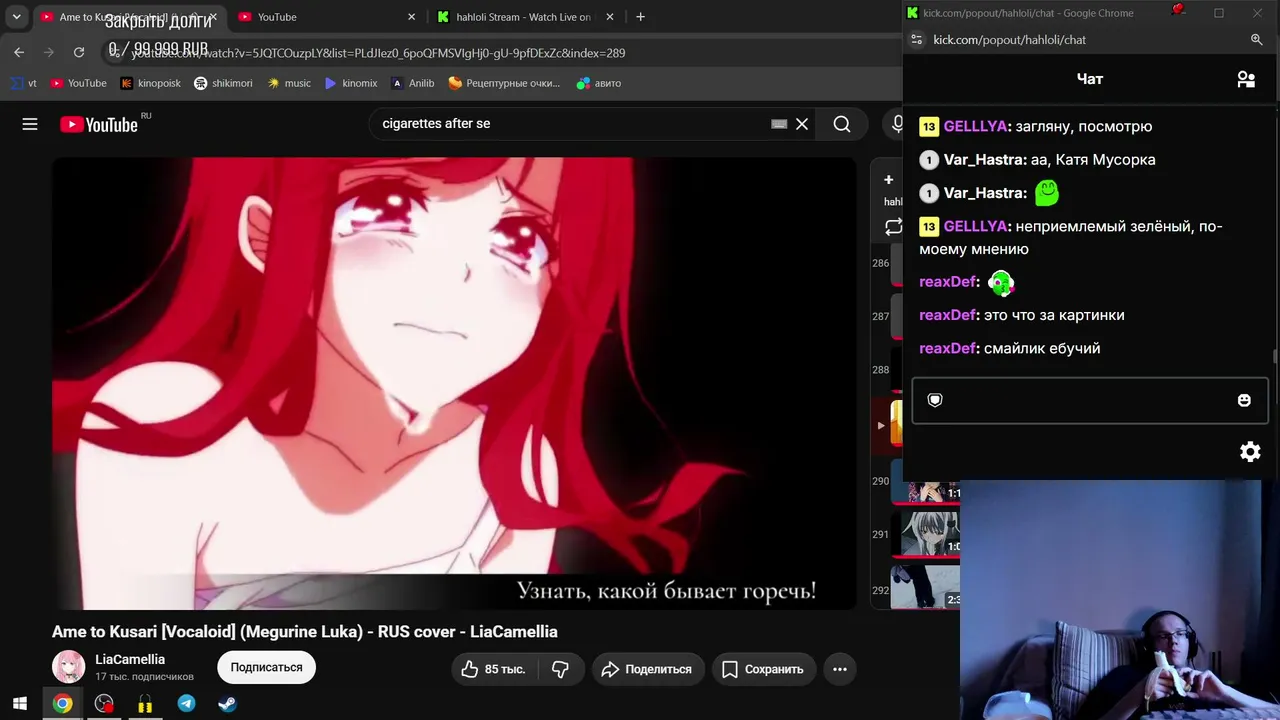Open the microphone voice search button

click(897, 124)
